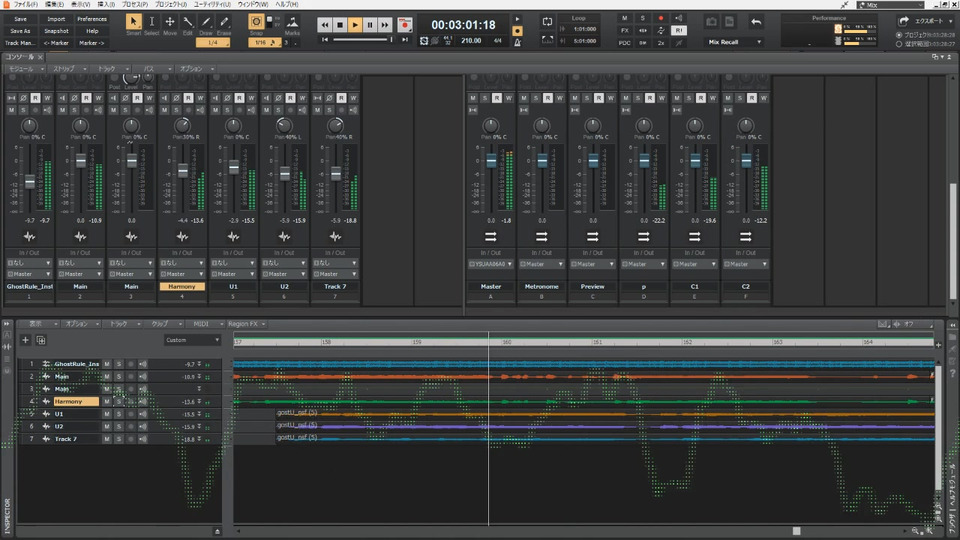Clear all solos with global S button
Screen dimensions: 960x540
point(643,18)
